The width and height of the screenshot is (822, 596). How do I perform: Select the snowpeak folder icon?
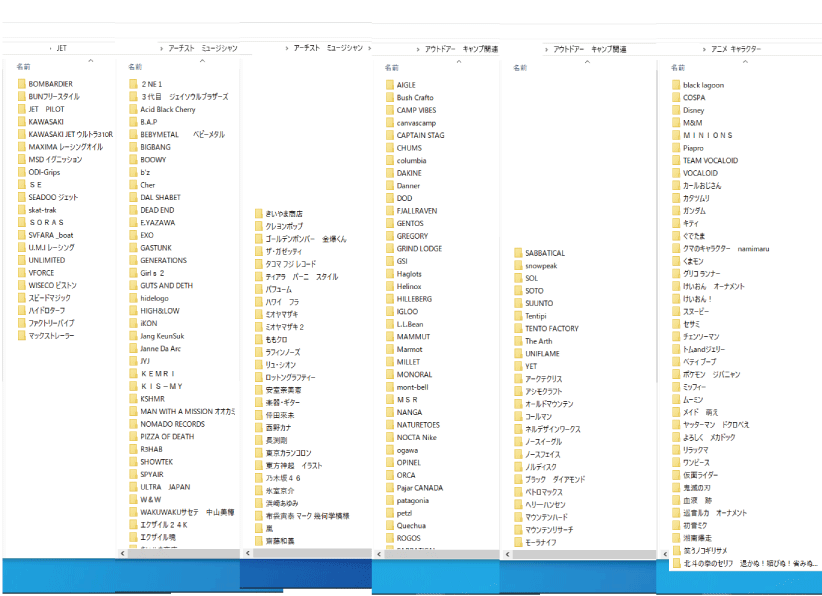[x=518, y=266]
